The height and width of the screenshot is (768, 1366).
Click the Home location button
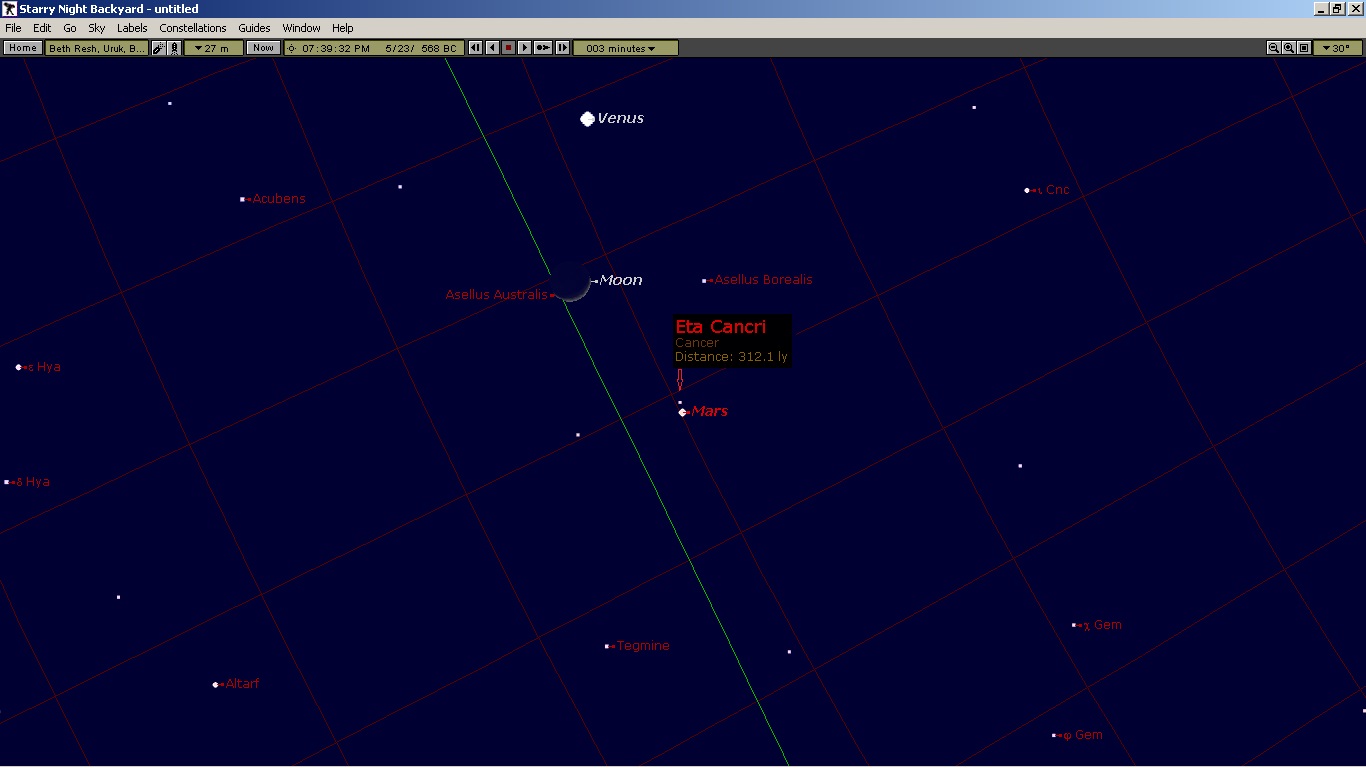pos(22,47)
